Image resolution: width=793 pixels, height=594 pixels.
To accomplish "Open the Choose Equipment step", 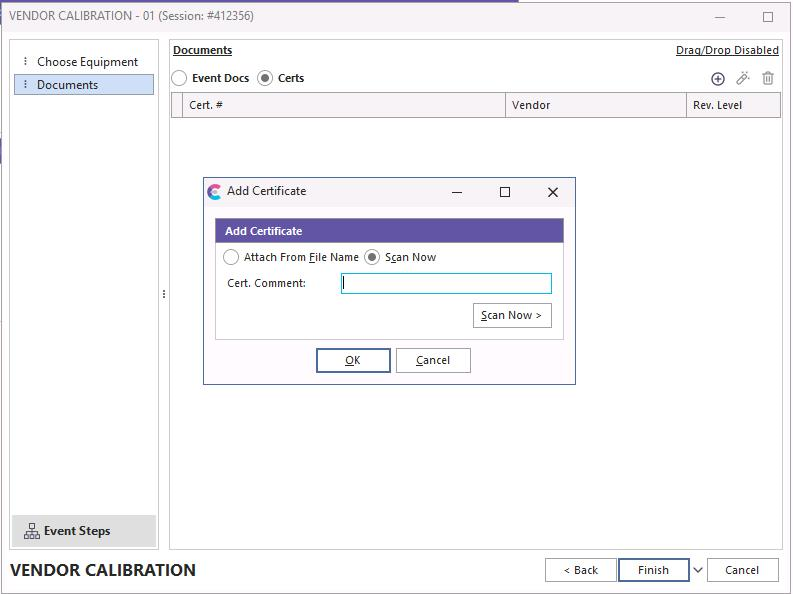I will click(x=87, y=62).
